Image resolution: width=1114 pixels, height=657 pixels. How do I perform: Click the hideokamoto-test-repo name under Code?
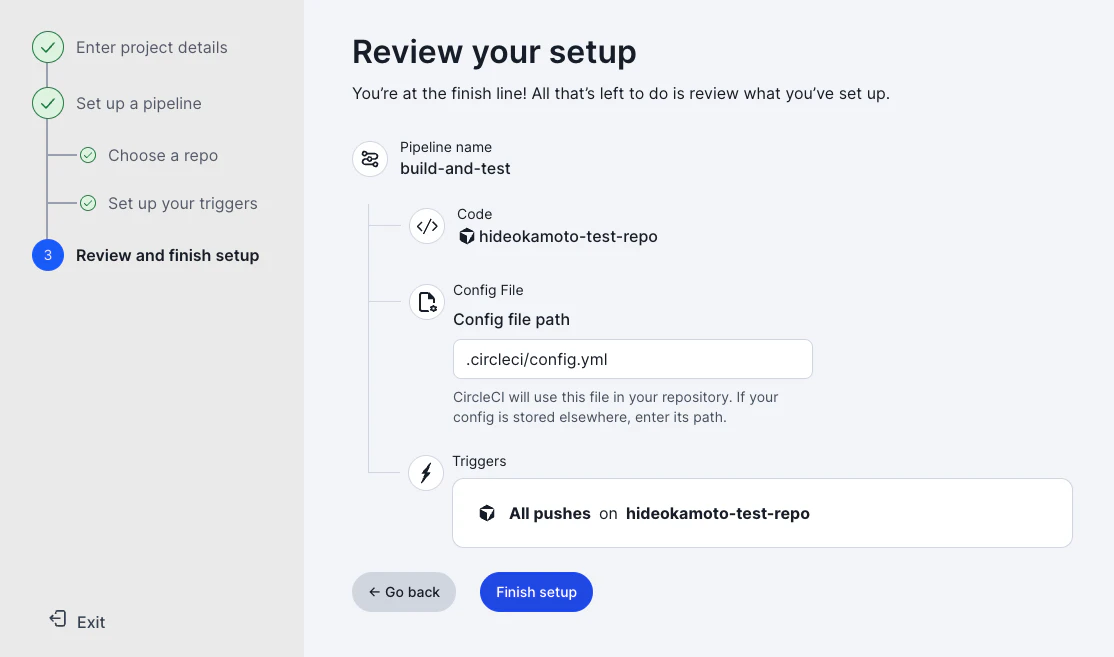pos(568,237)
